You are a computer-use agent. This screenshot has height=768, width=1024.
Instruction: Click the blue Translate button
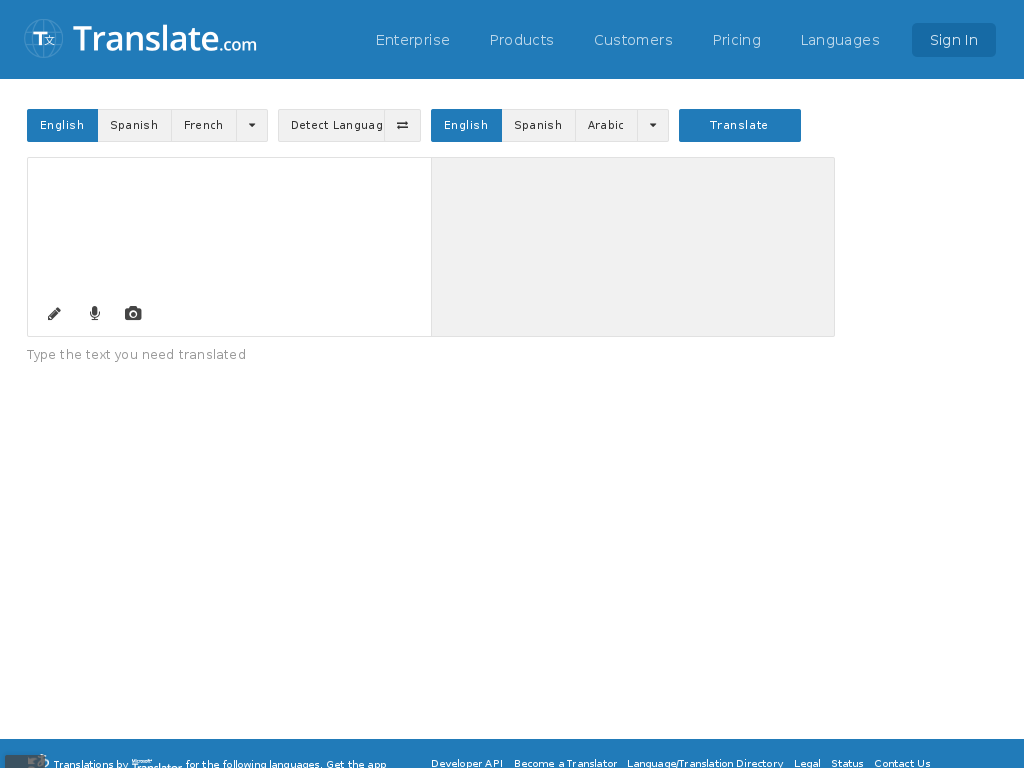739,126
